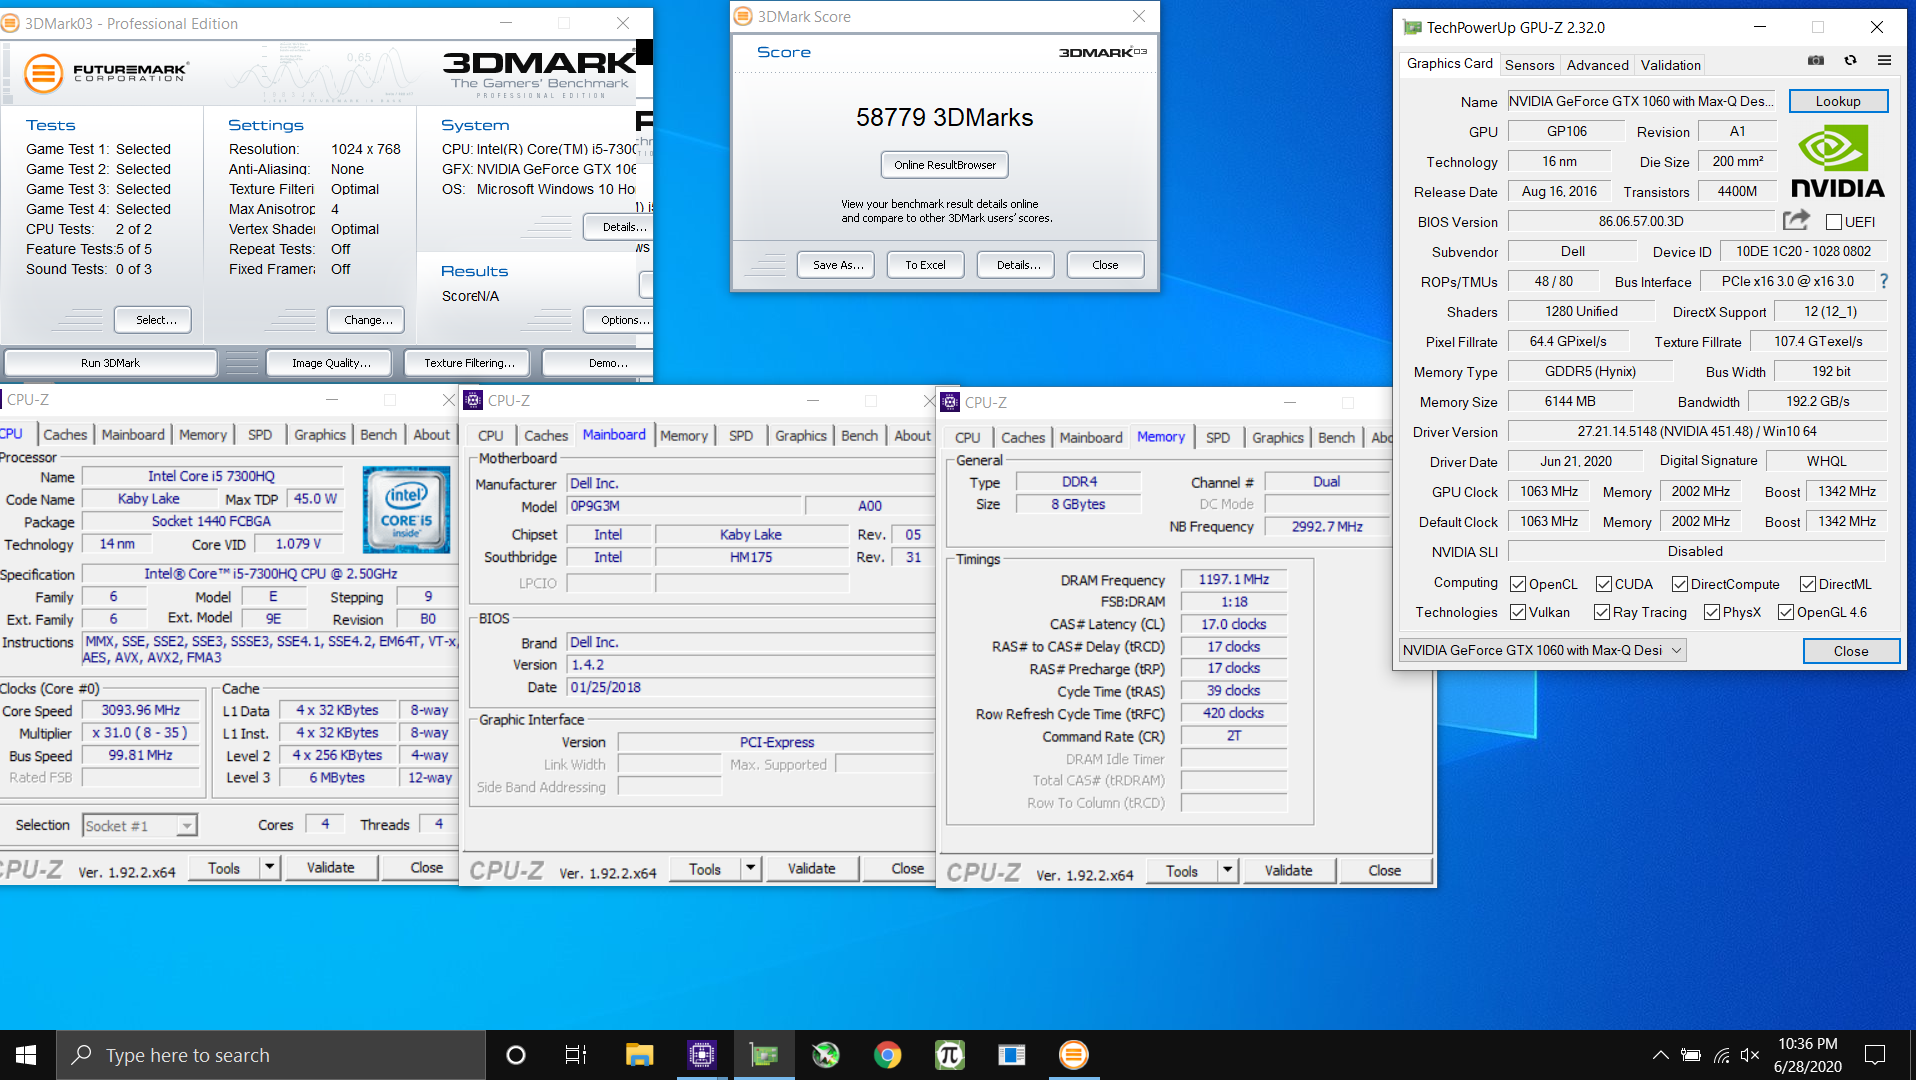Image resolution: width=1916 pixels, height=1080 pixels.
Task: Open Windows Start menu
Action: (27, 1055)
